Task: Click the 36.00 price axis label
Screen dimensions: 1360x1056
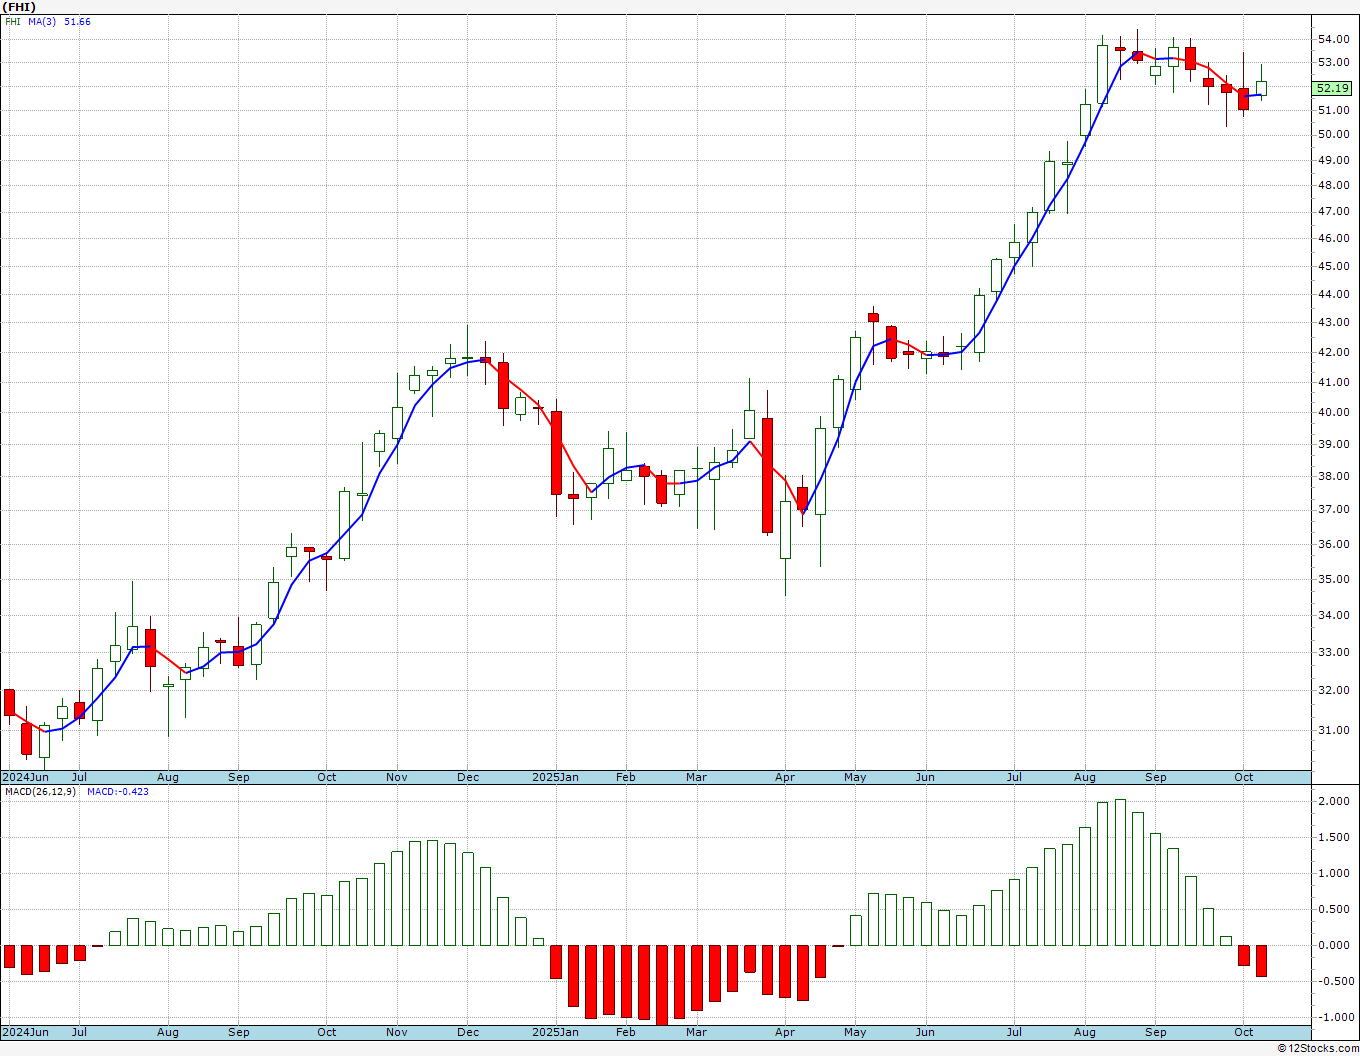Action: (1333, 544)
